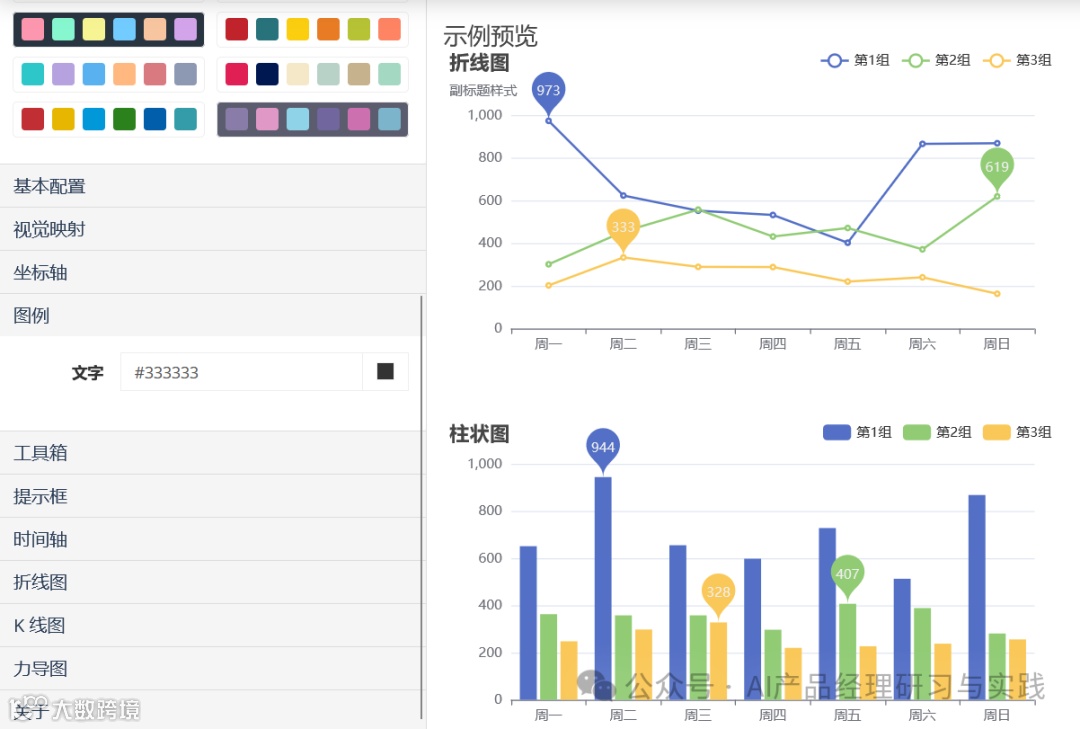
Task: Toggle 第2组 legend in bar chart
Action: (937, 432)
